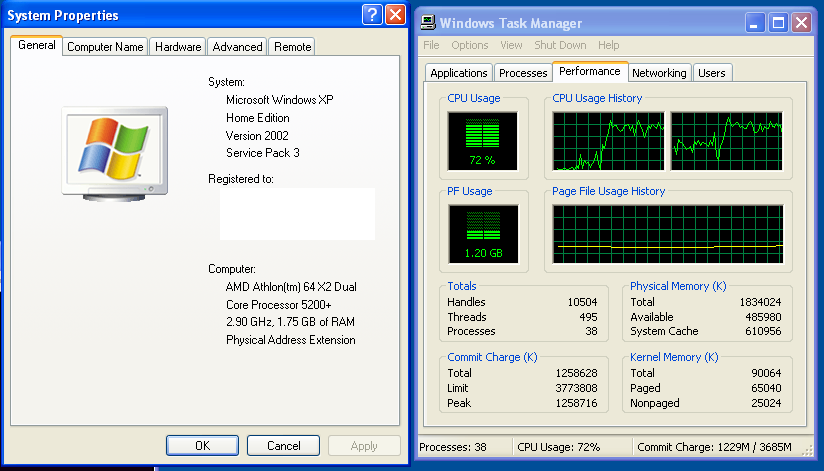This screenshot has width=824, height=471.
Task: Switch to the Processes tab
Action: tap(523, 73)
